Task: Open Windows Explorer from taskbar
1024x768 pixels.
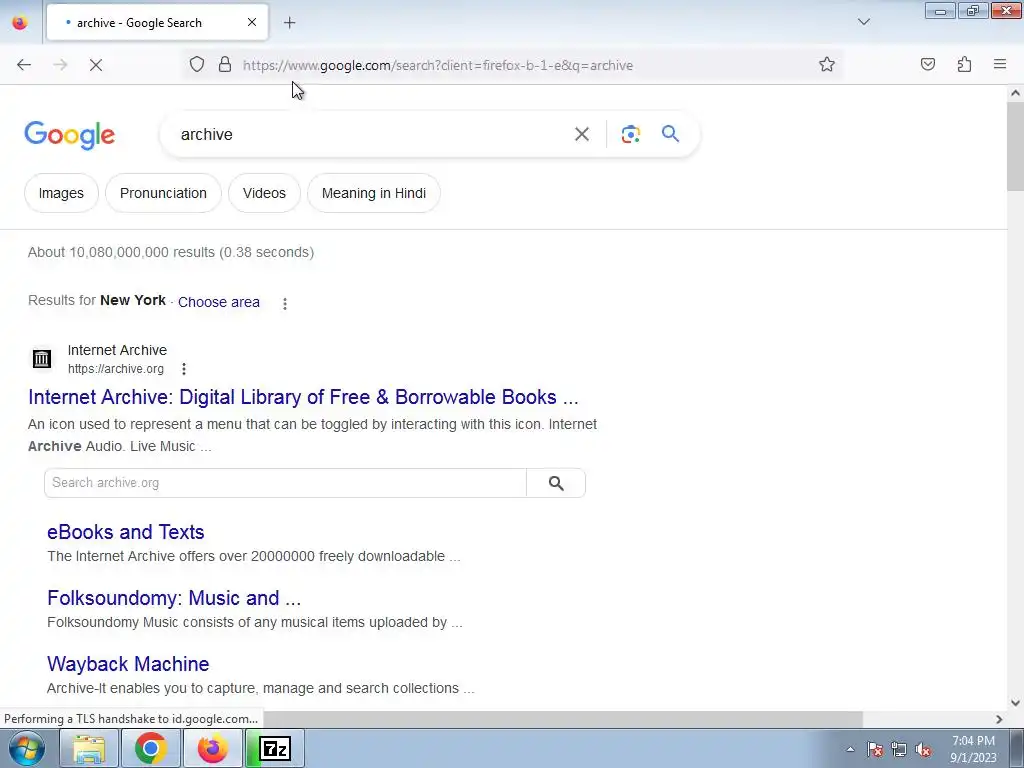Action: [89, 748]
